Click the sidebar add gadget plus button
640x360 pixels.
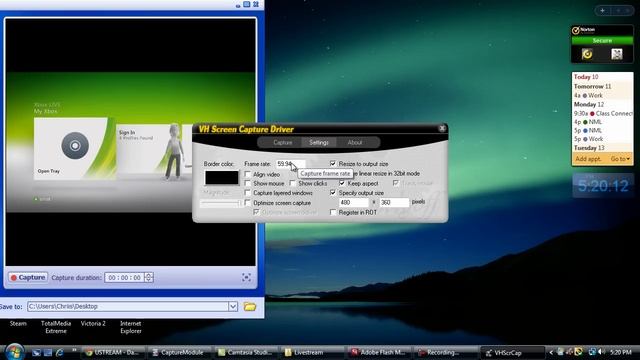[602, 11]
